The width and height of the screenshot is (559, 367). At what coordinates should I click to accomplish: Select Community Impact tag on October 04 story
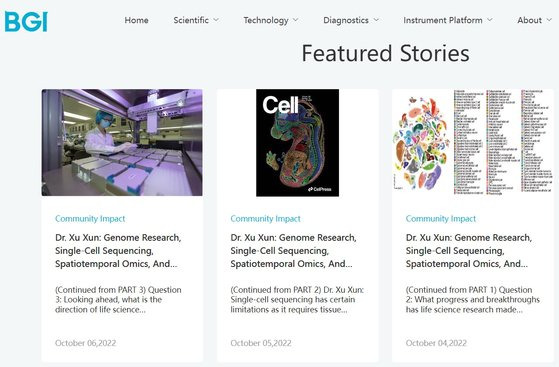pyautogui.click(x=441, y=219)
